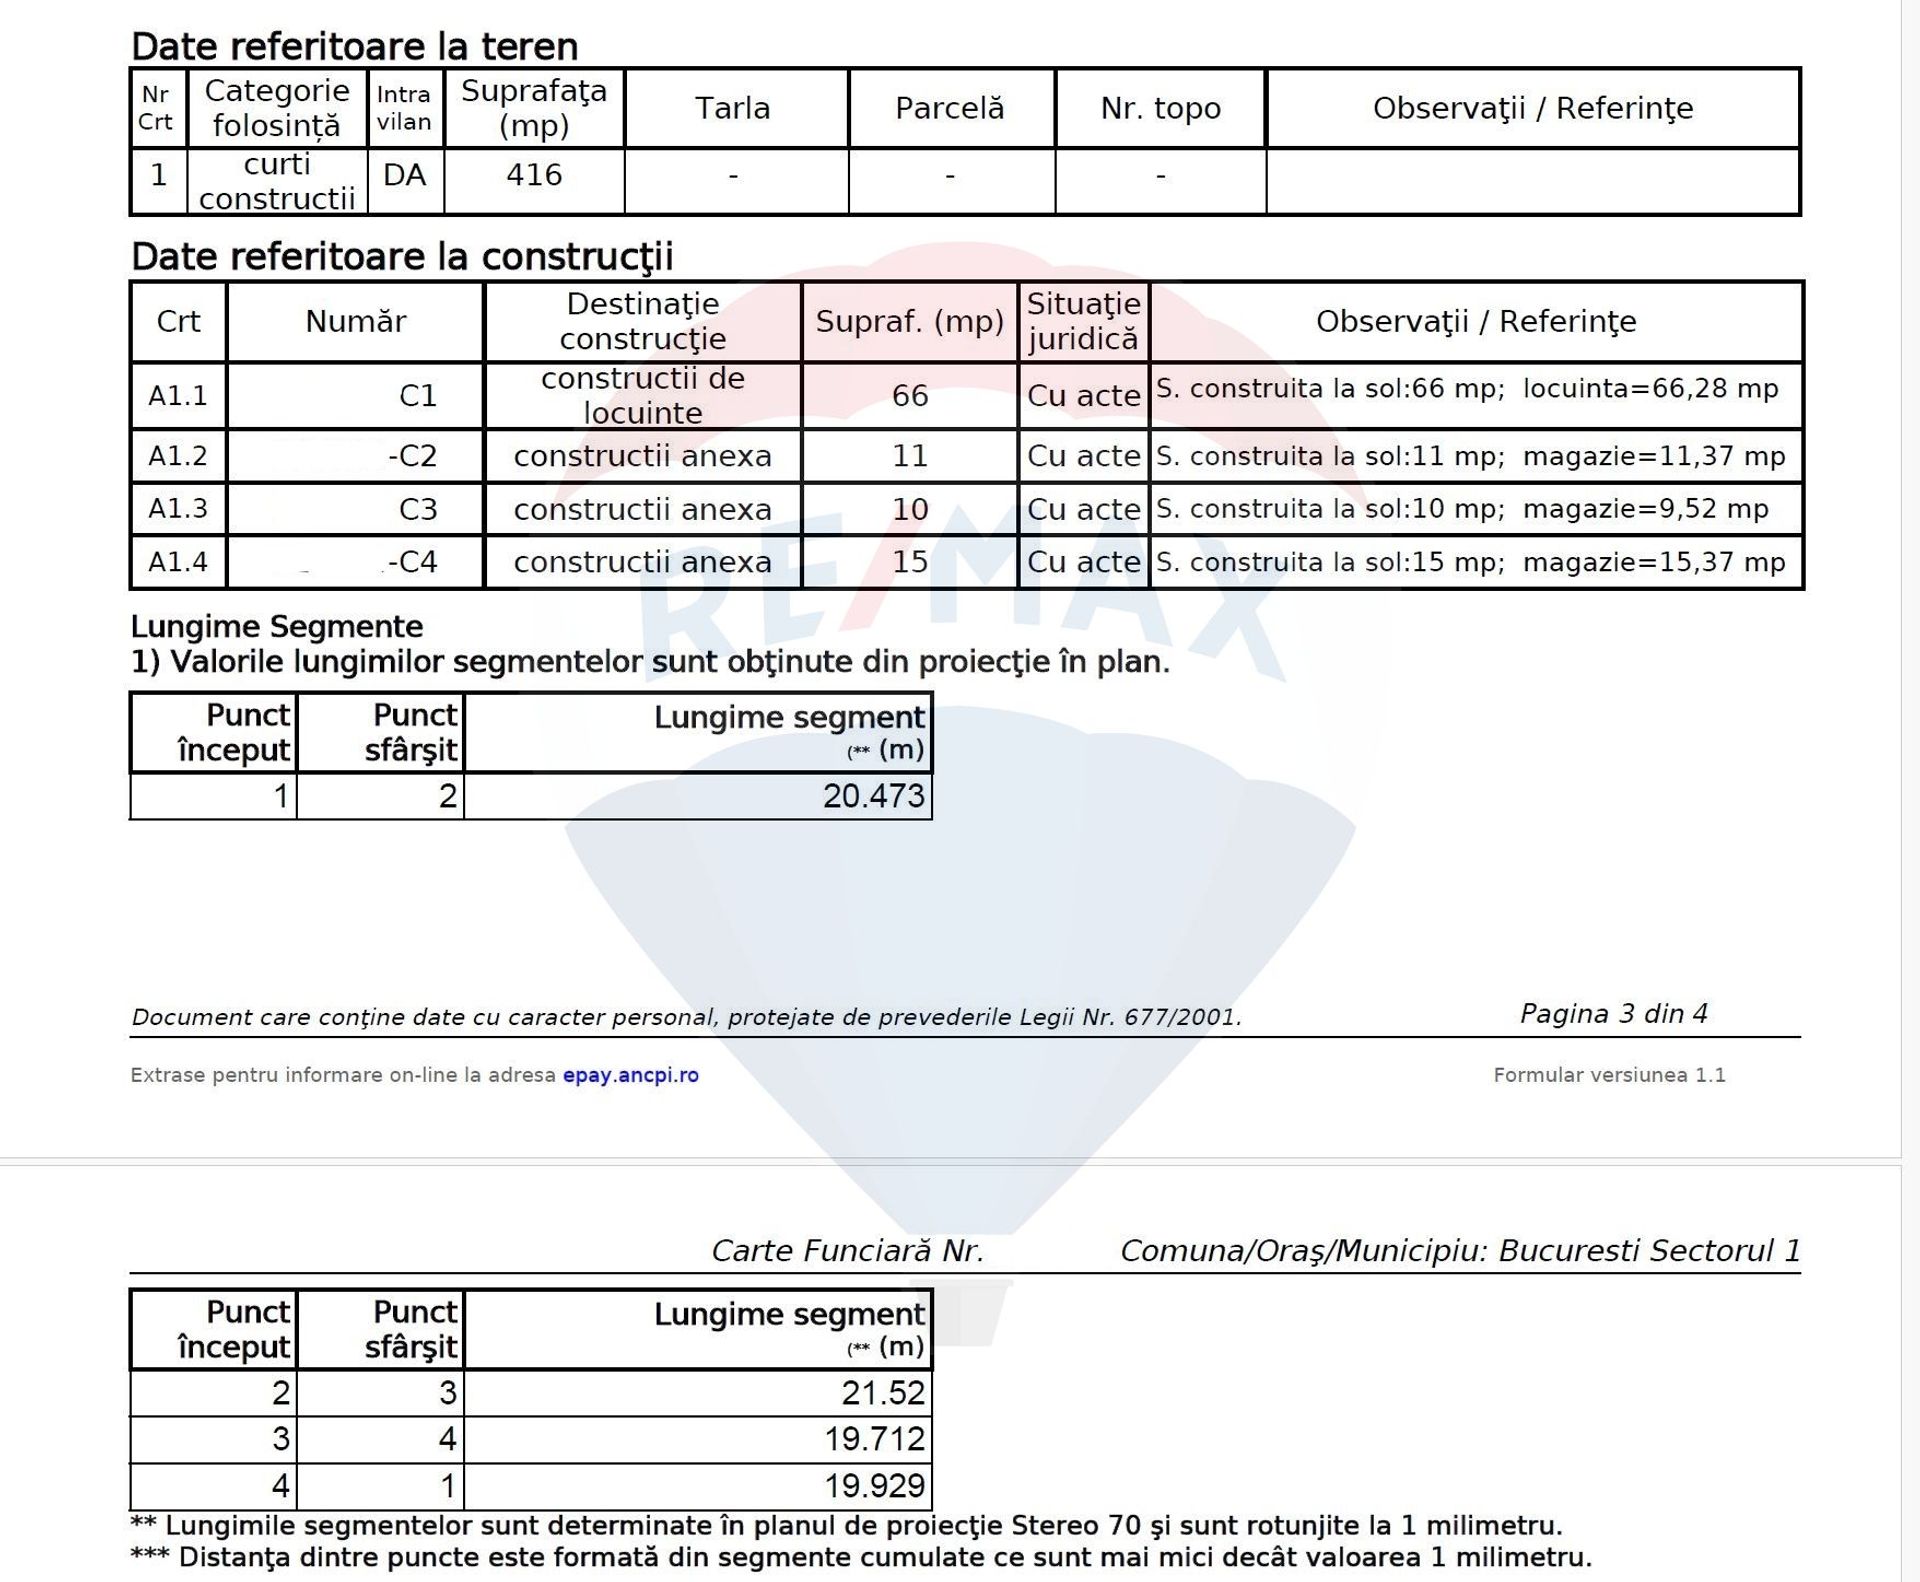The width and height of the screenshot is (1920, 1582).
Task: Select the 'locuinta=66,28 mp' observation cell
Action: point(1650,389)
